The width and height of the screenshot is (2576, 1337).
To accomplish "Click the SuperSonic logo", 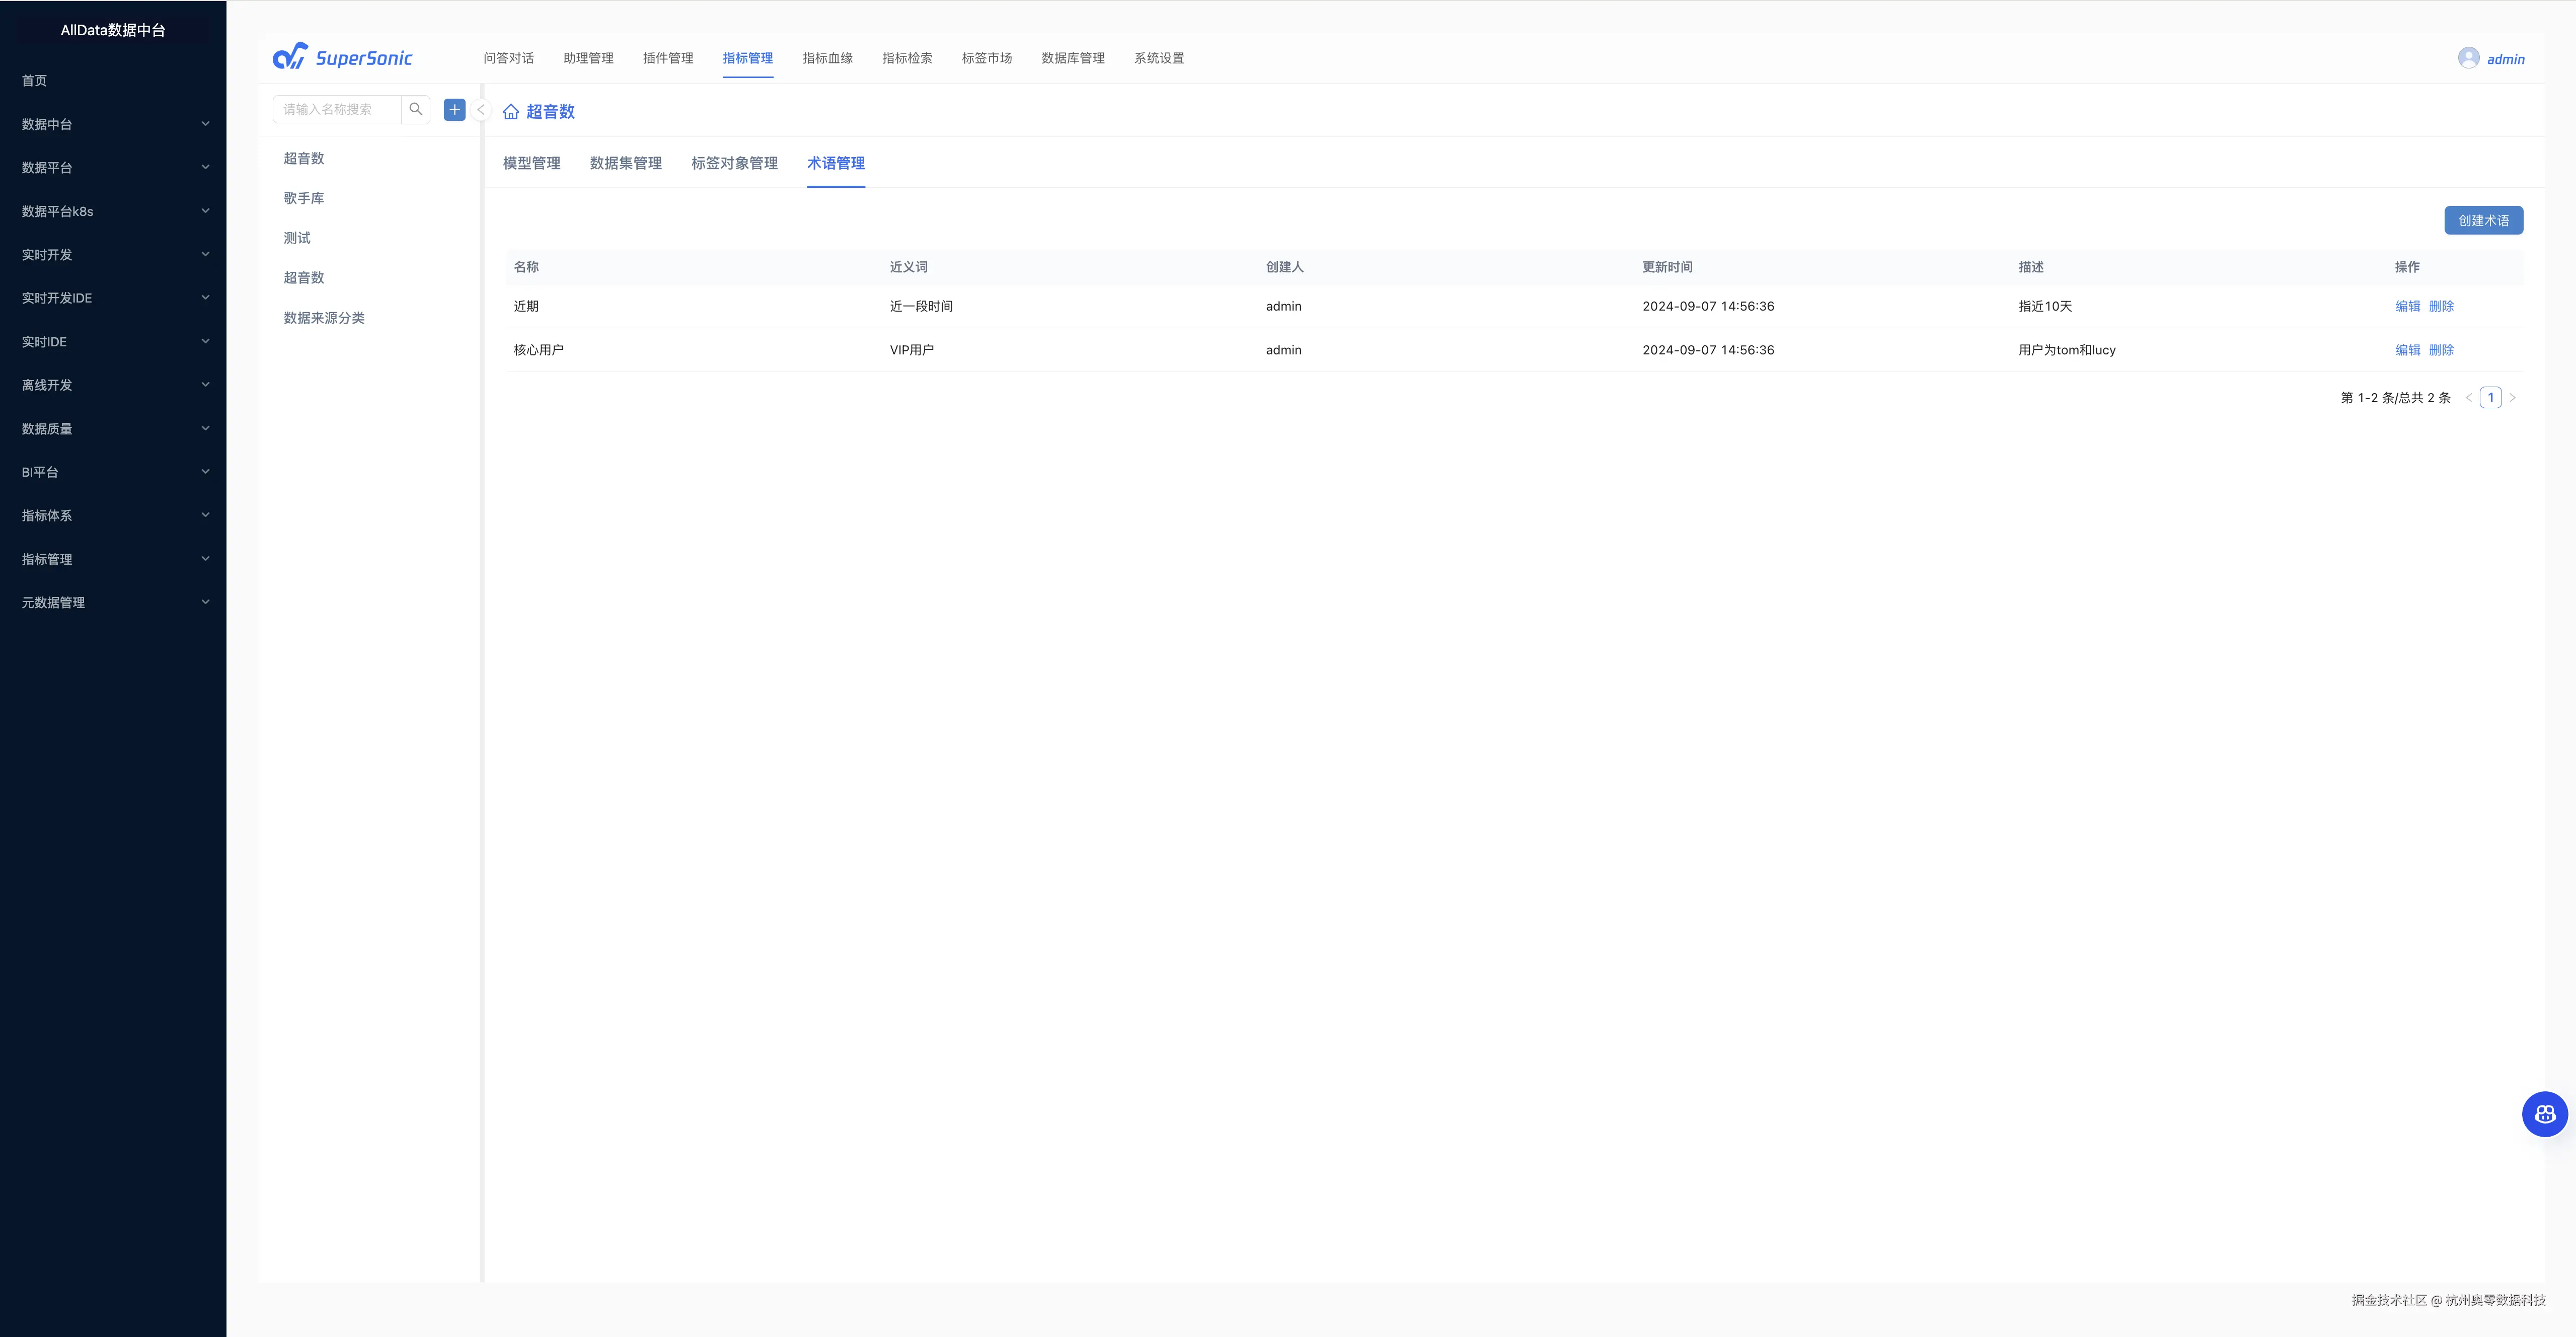I will pyautogui.click(x=343, y=57).
